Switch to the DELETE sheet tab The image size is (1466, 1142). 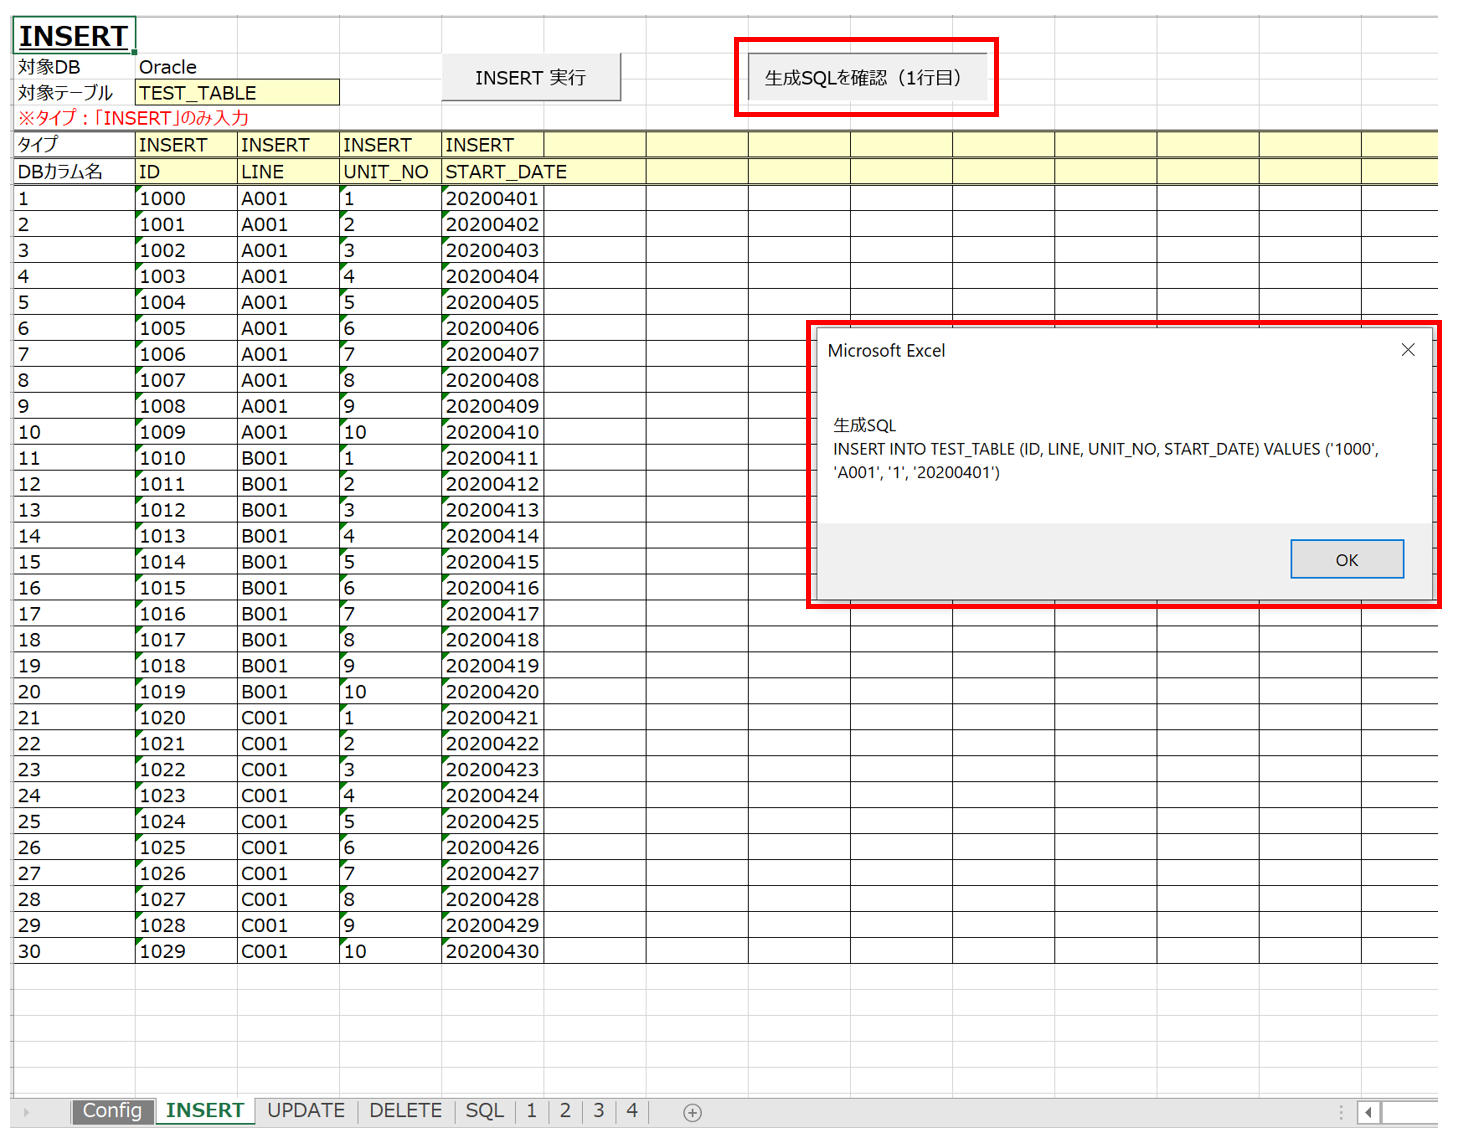coord(405,1111)
